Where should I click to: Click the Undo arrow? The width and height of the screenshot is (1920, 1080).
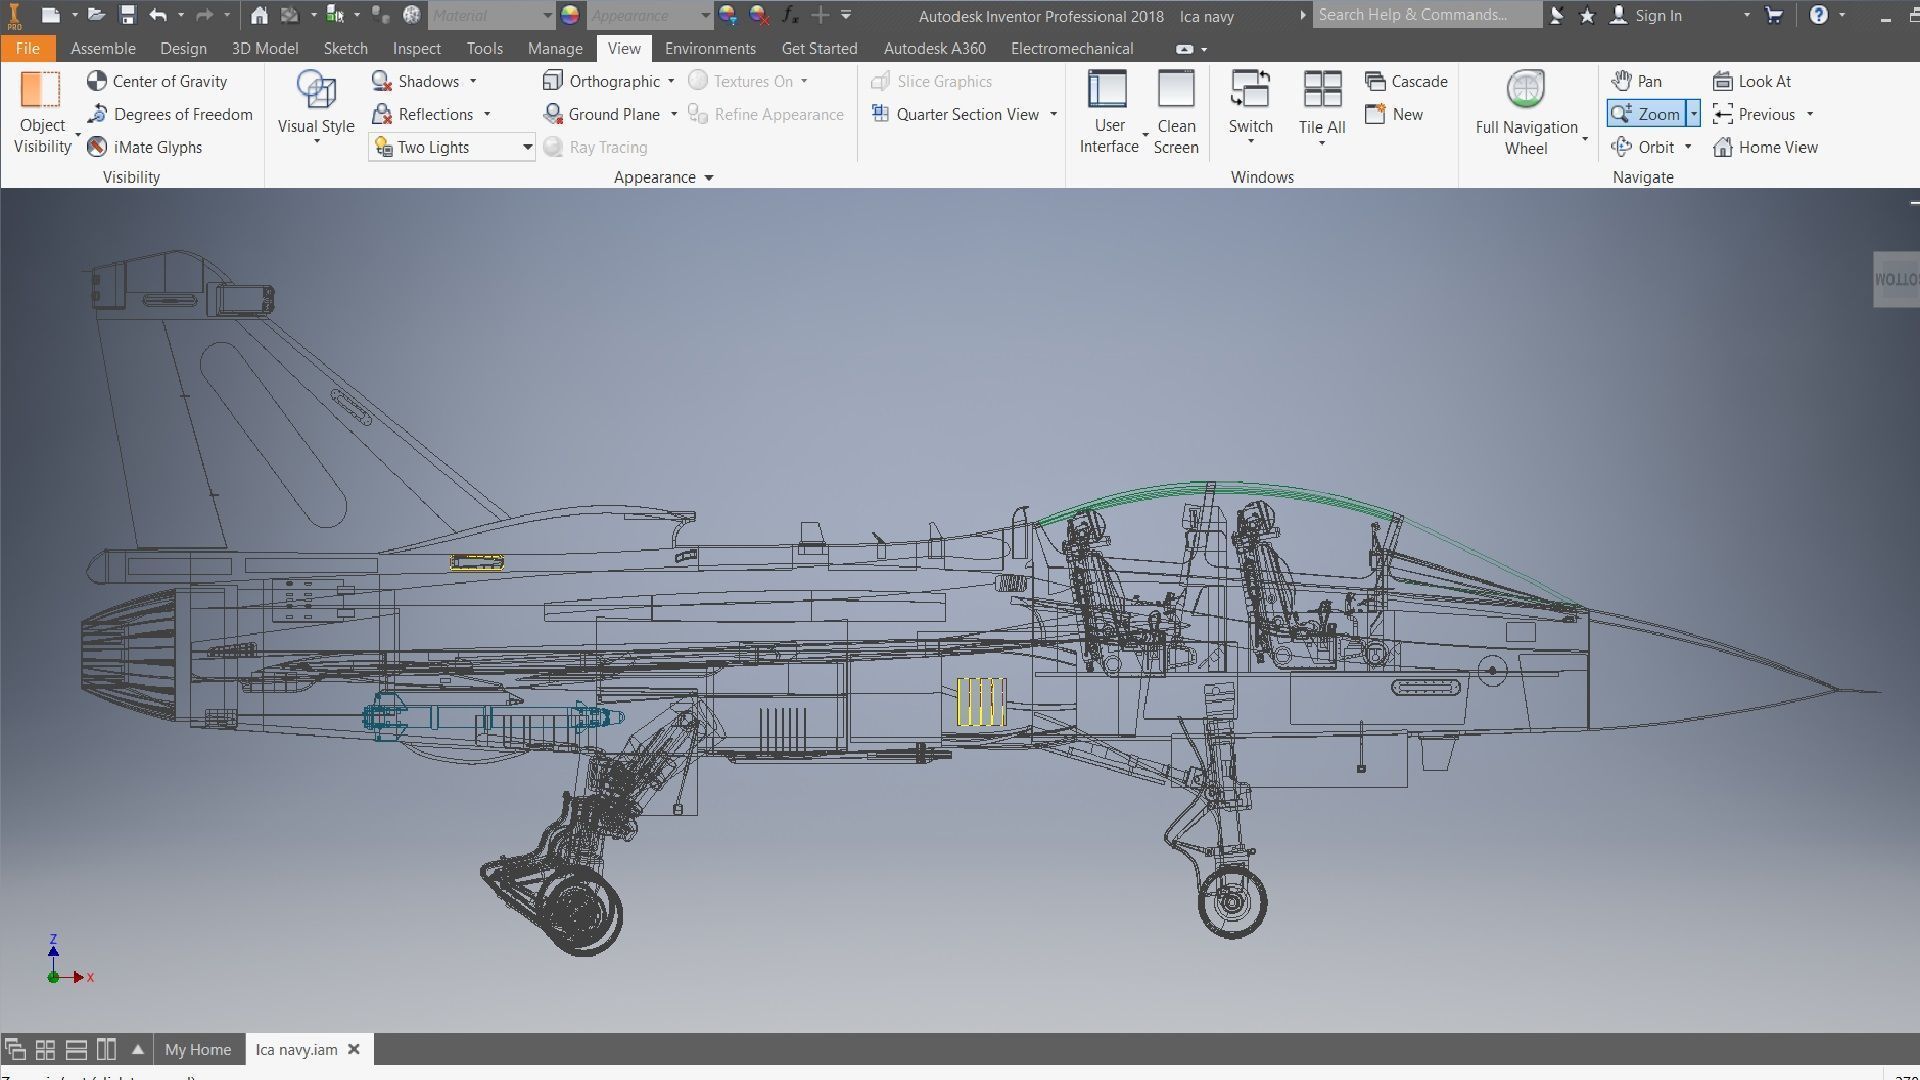tap(158, 15)
